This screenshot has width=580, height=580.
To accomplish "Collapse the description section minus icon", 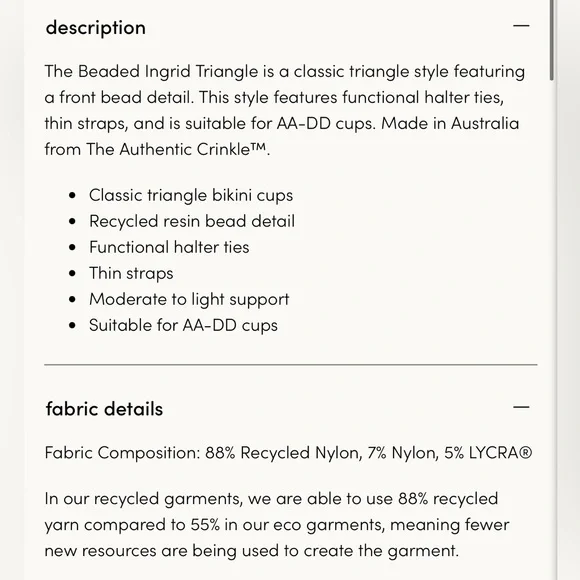I will [x=521, y=26].
